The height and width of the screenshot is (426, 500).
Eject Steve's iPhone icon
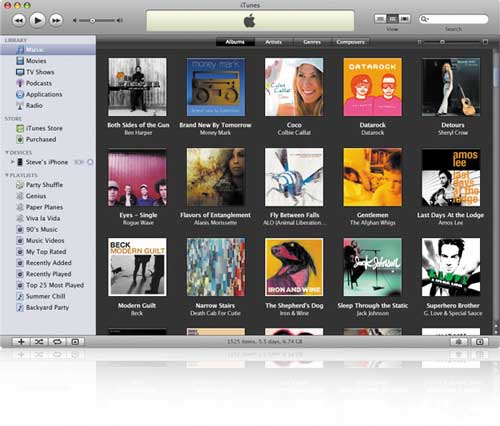[x=90, y=162]
